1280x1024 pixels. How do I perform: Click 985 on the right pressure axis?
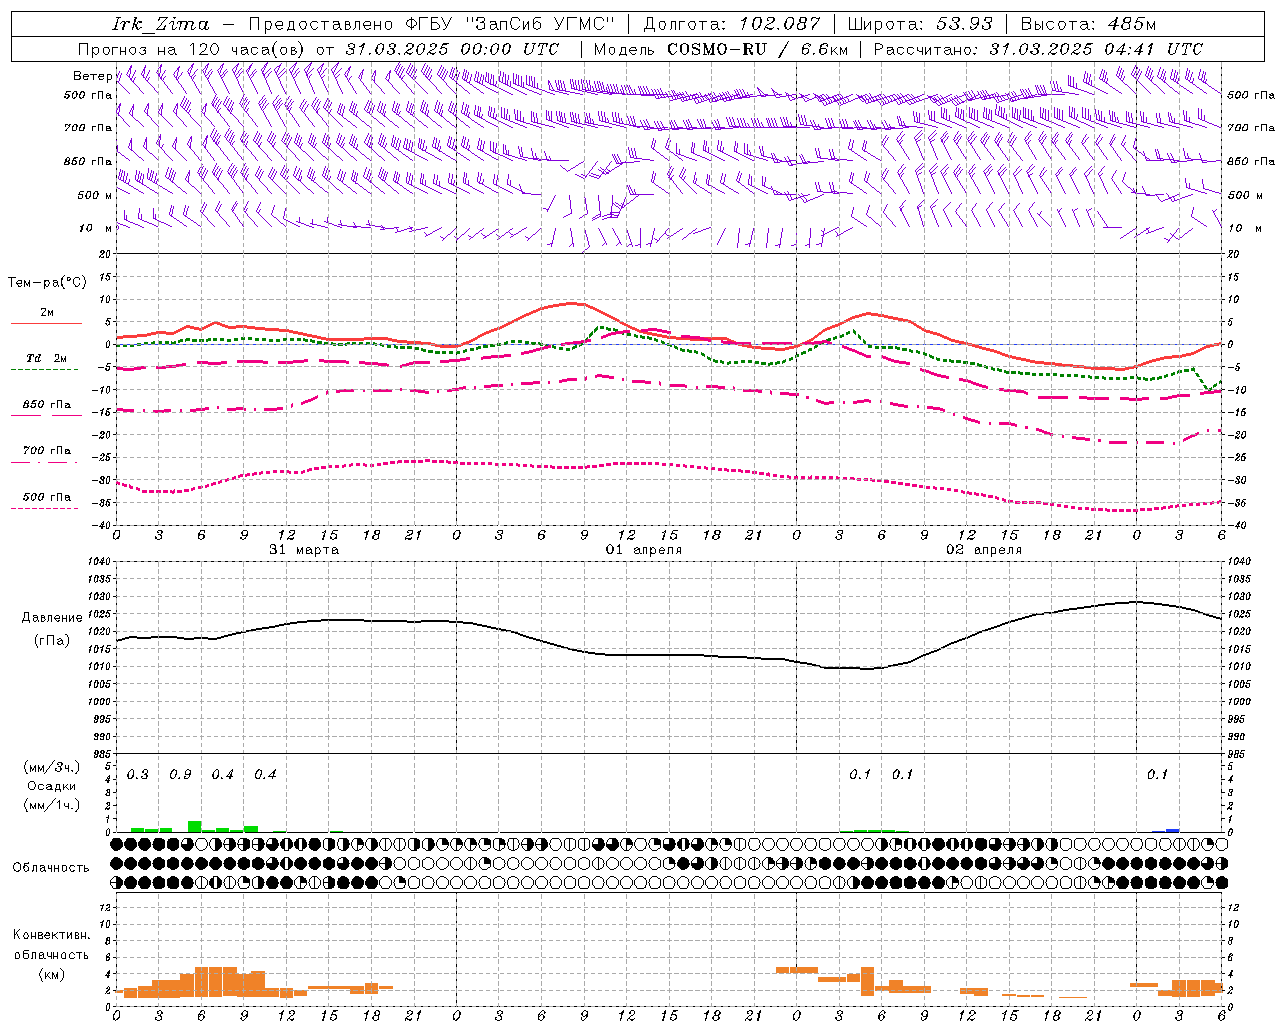pyautogui.click(x=1236, y=753)
